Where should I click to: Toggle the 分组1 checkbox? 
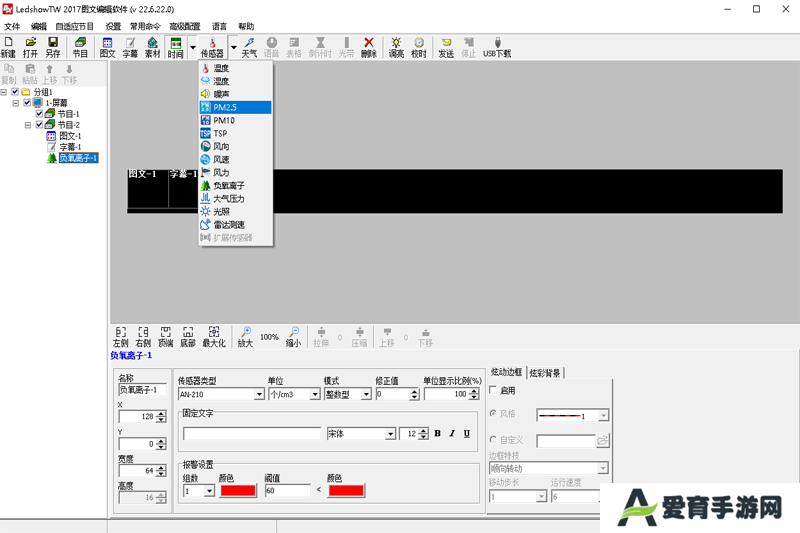click(15, 92)
